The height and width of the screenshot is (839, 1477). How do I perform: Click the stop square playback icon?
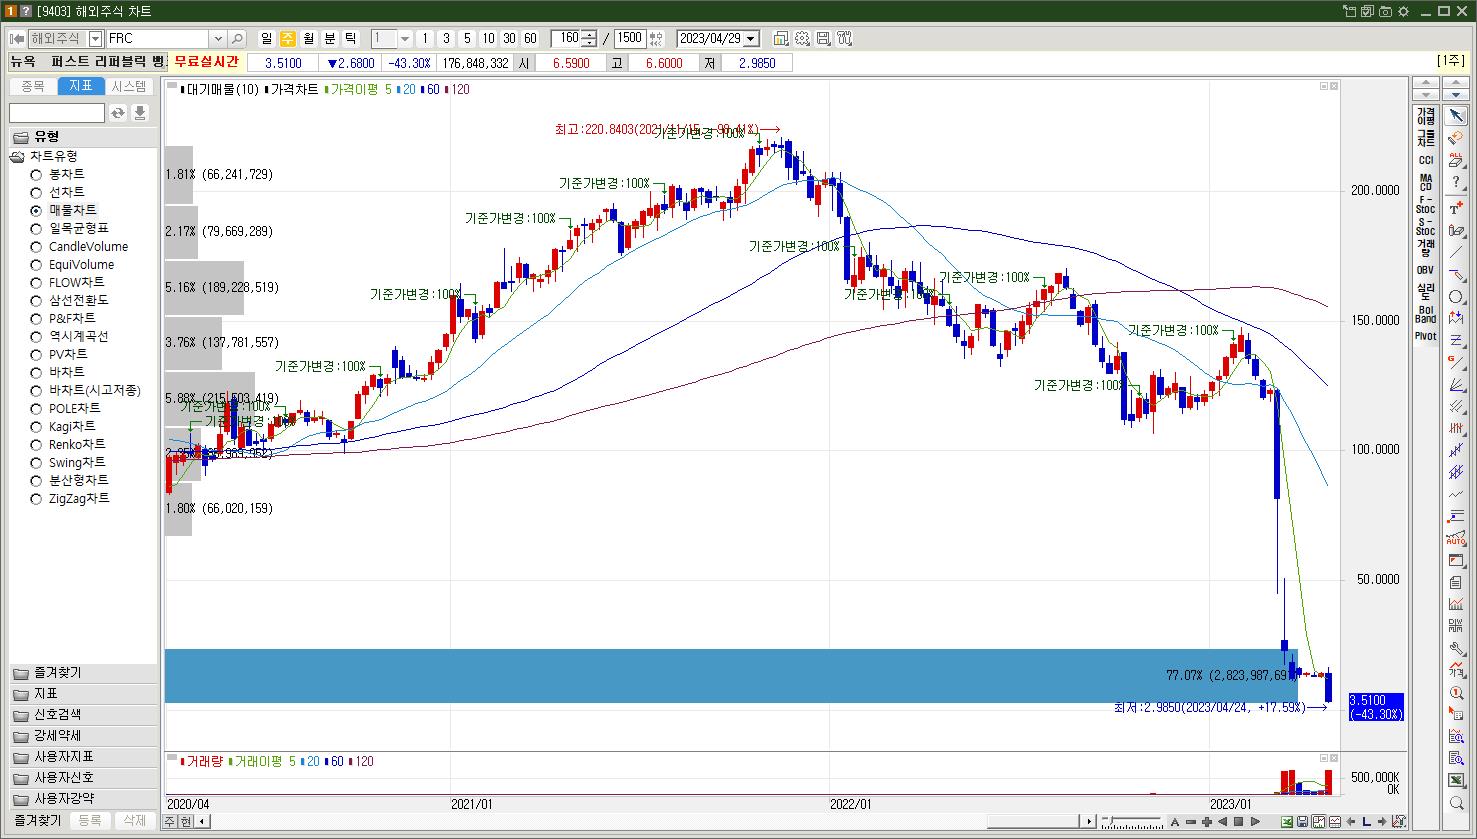pos(1238,822)
